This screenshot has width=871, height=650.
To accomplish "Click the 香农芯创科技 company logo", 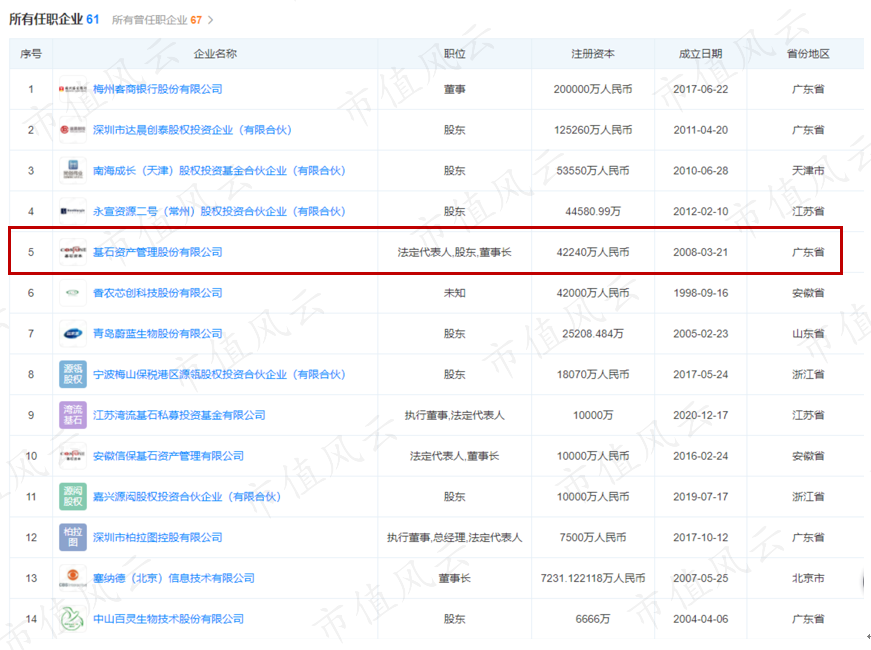I will [x=73, y=293].
